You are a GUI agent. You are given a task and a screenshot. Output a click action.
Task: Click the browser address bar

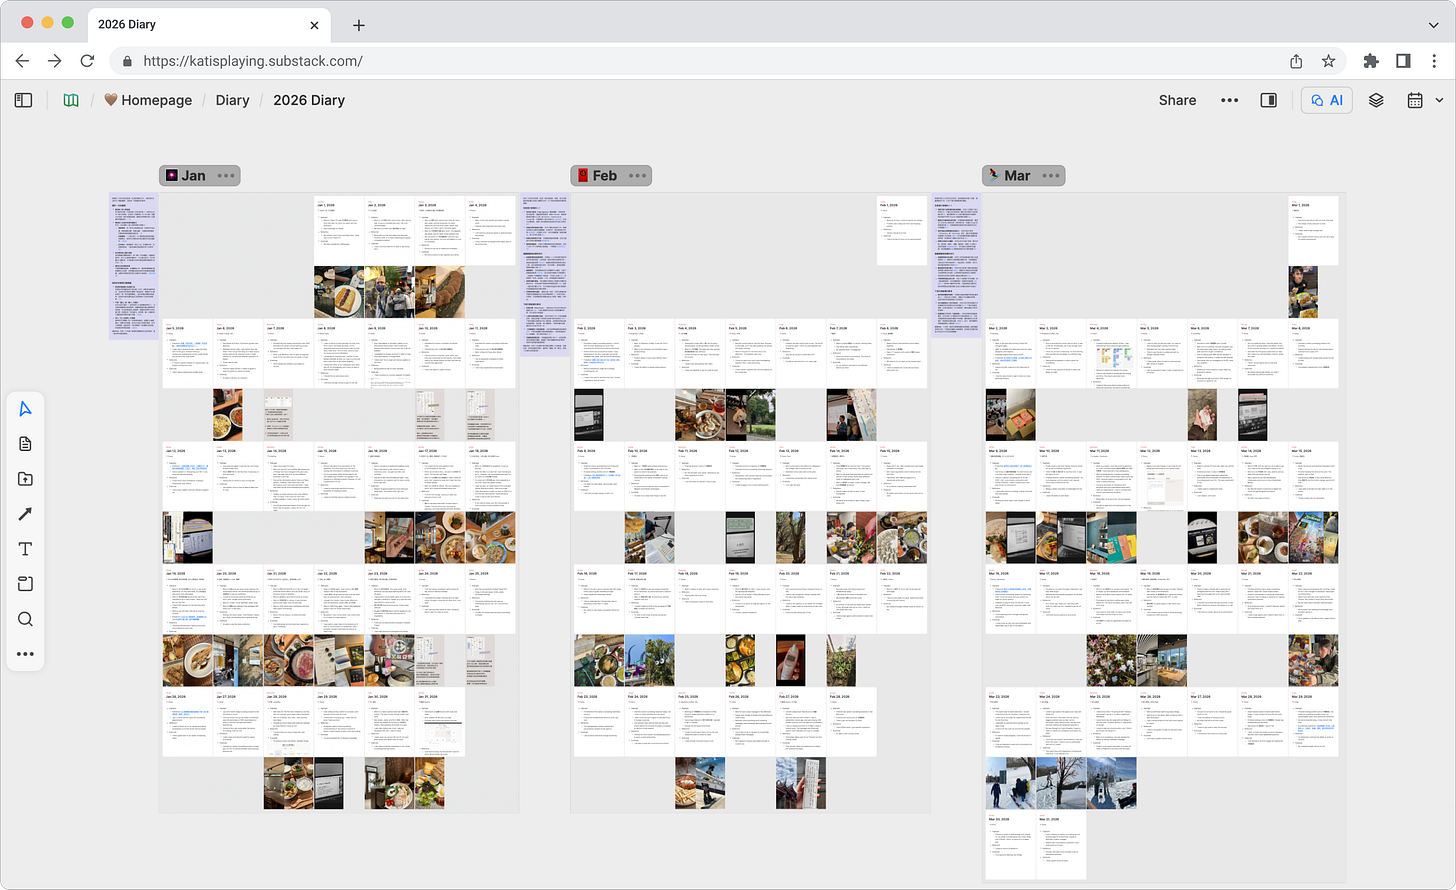[x=700, y=61]
